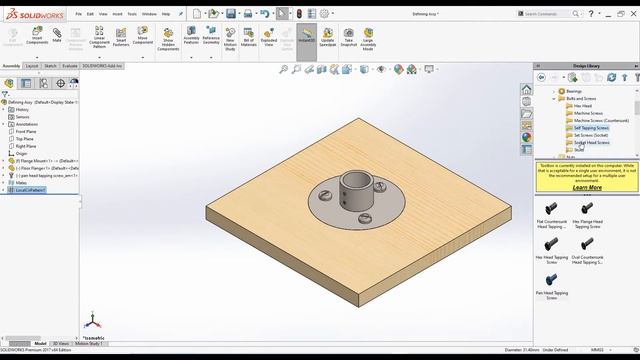Expand the Mates folder
640x360 pixels.
(4, 183)
